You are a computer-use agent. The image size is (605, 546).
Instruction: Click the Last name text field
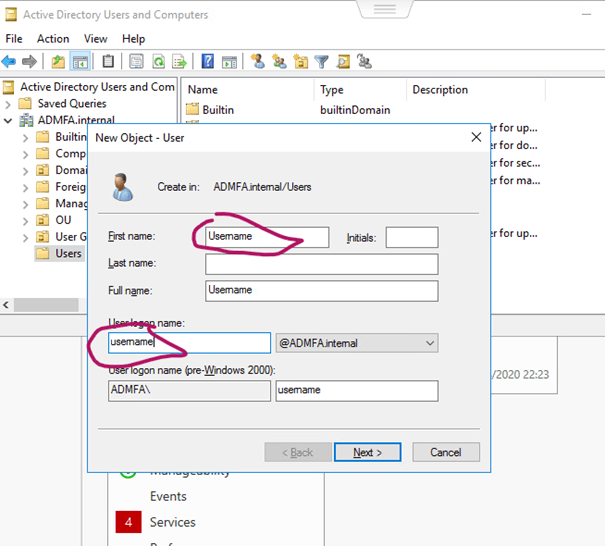point(321,264)
